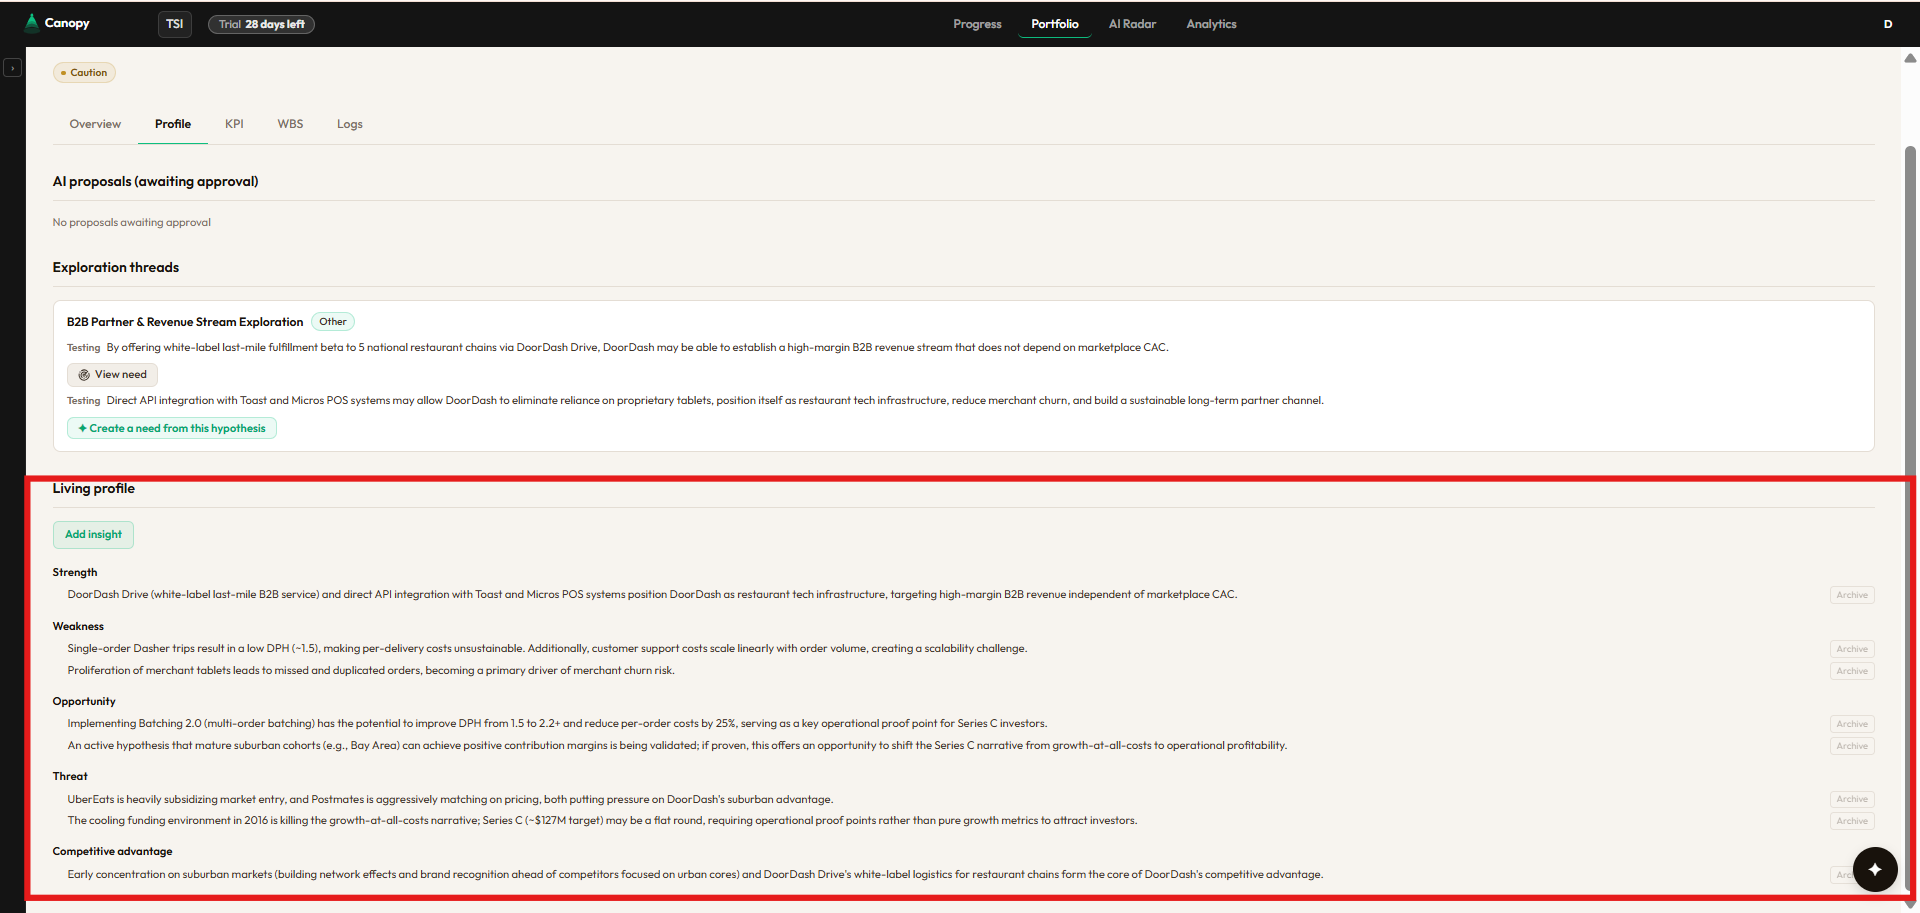Click the cooling funding environment threat text
Screen dimensions: 1920x913
click(602, 820)
